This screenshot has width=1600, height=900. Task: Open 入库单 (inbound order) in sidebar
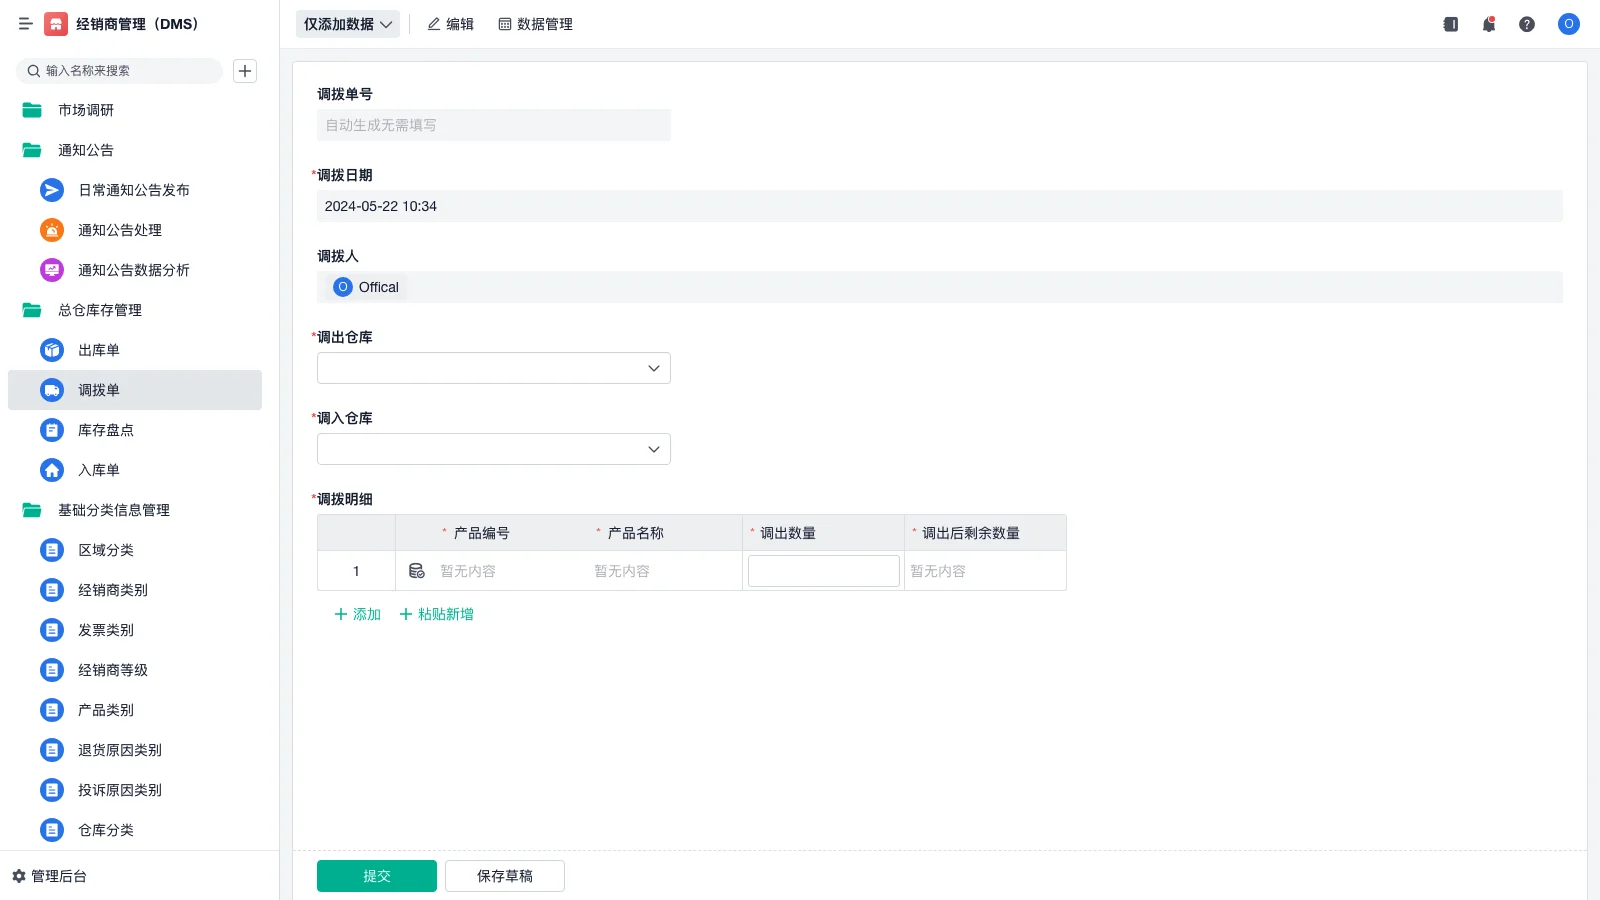(x=51, y=470)
